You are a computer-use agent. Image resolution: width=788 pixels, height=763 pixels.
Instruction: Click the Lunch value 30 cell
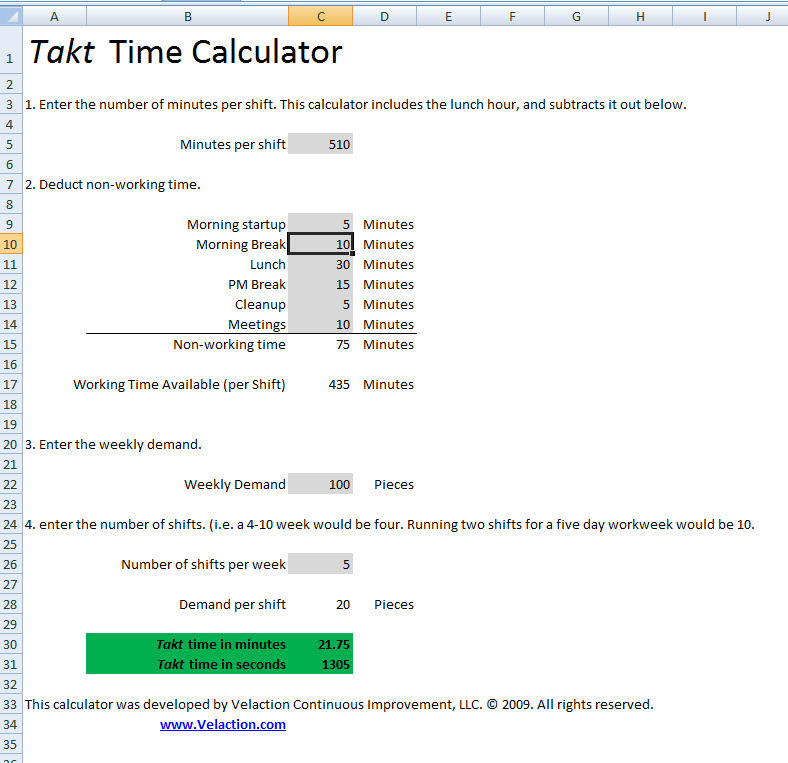point(321,264)
